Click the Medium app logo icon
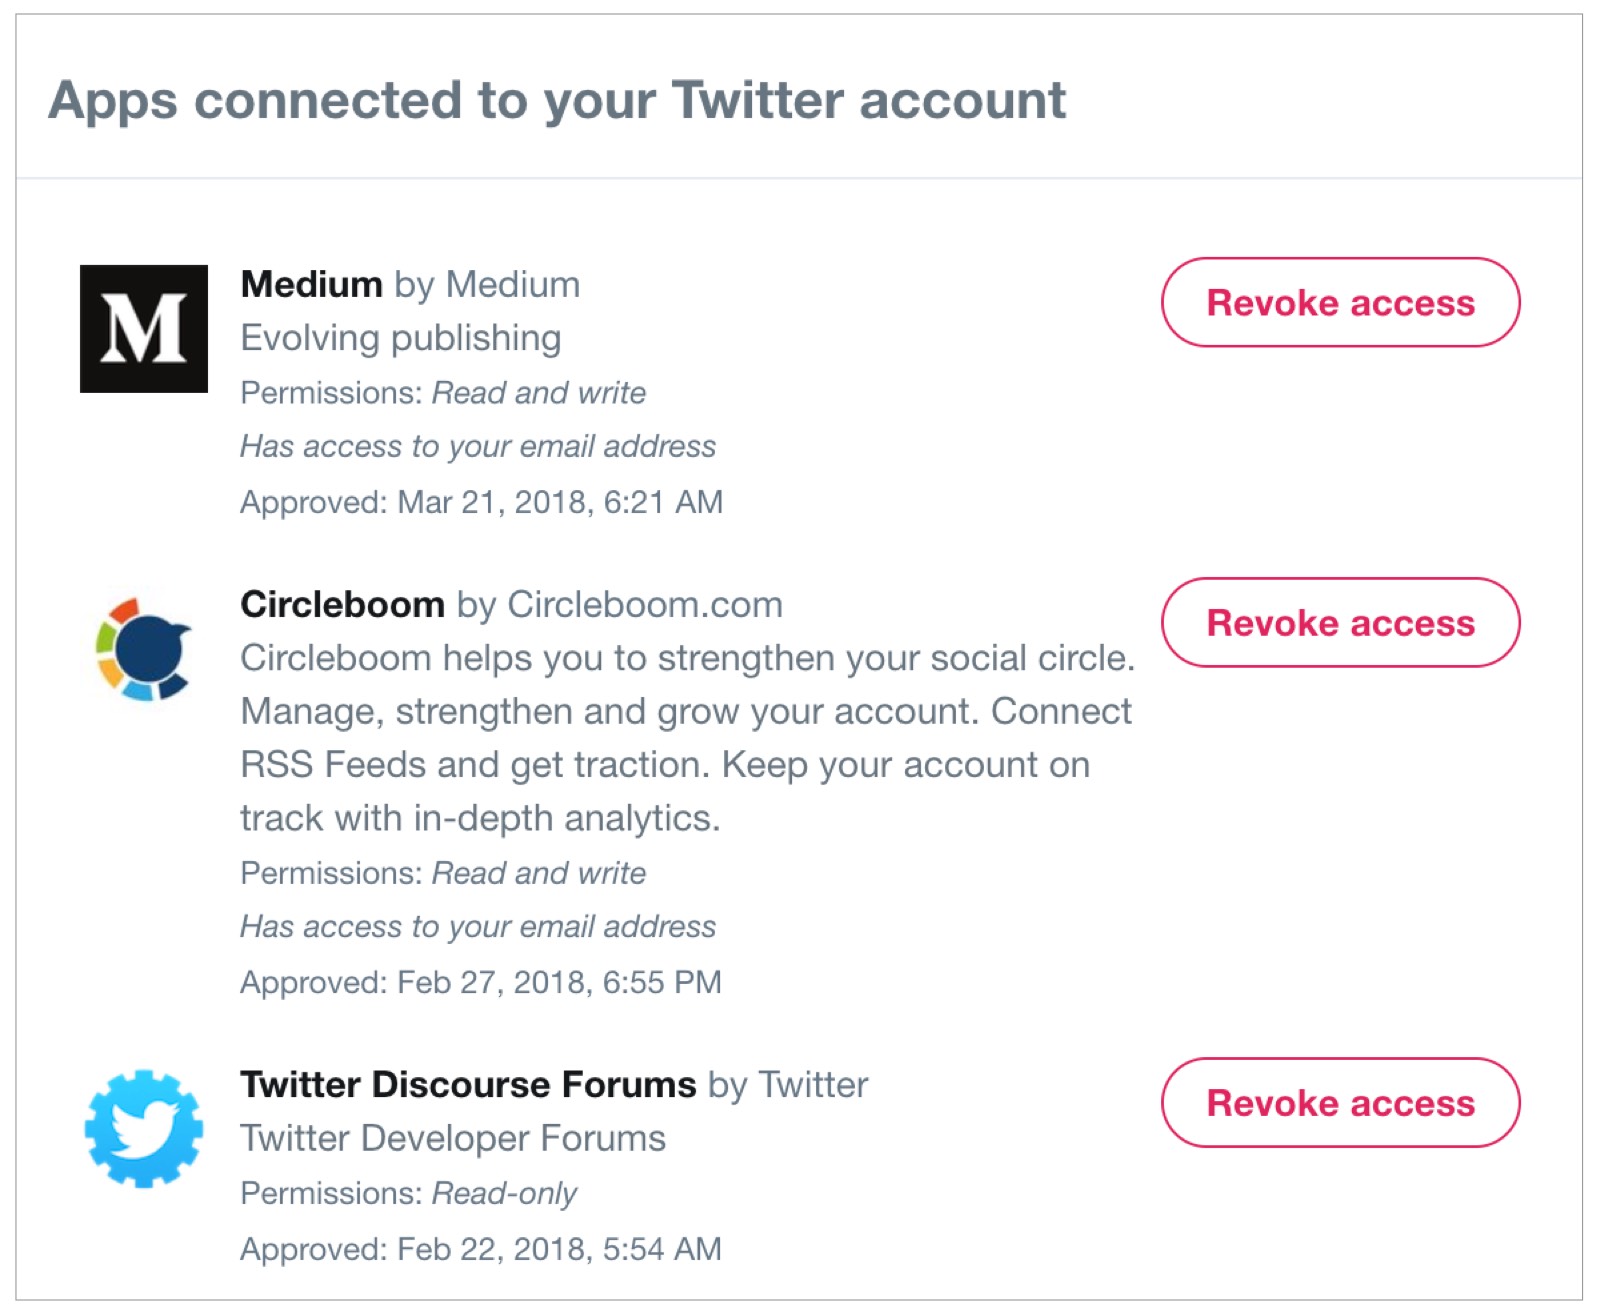The height and width of the screenshot is (1316, 1606). pos(144,329)
